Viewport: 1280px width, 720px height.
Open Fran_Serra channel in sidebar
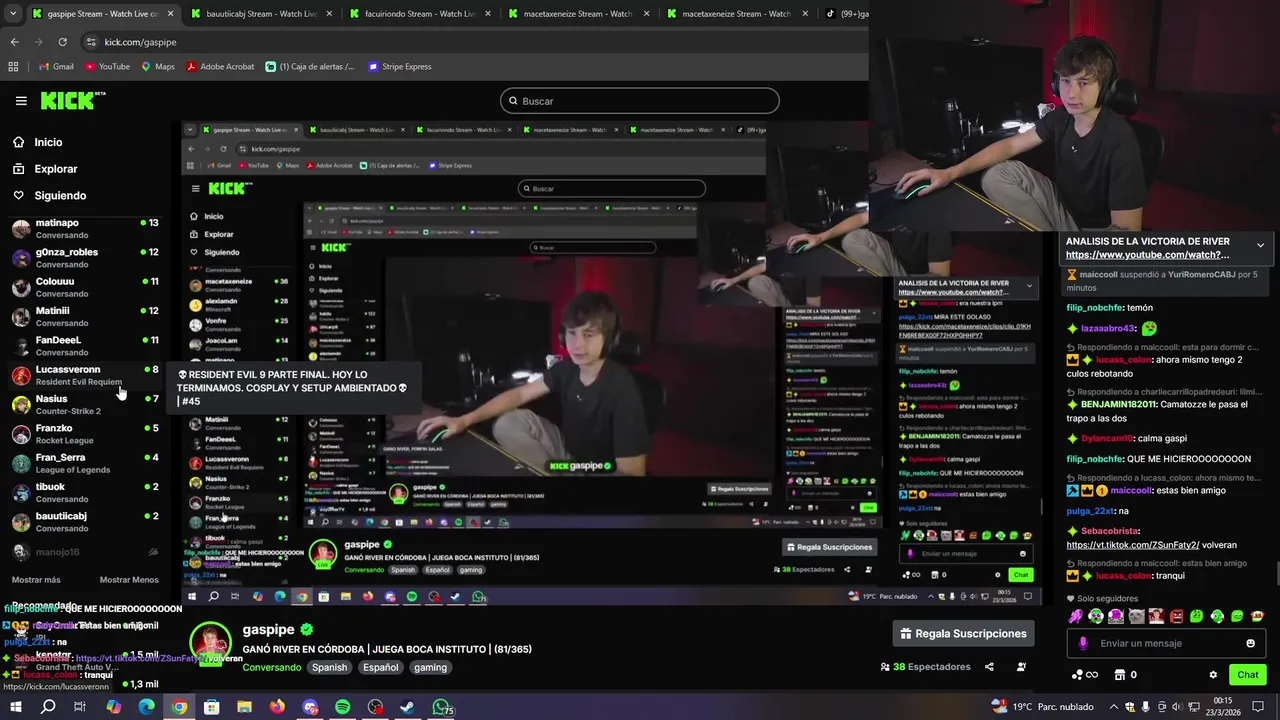pyautogui.click(x=84, y=463)
